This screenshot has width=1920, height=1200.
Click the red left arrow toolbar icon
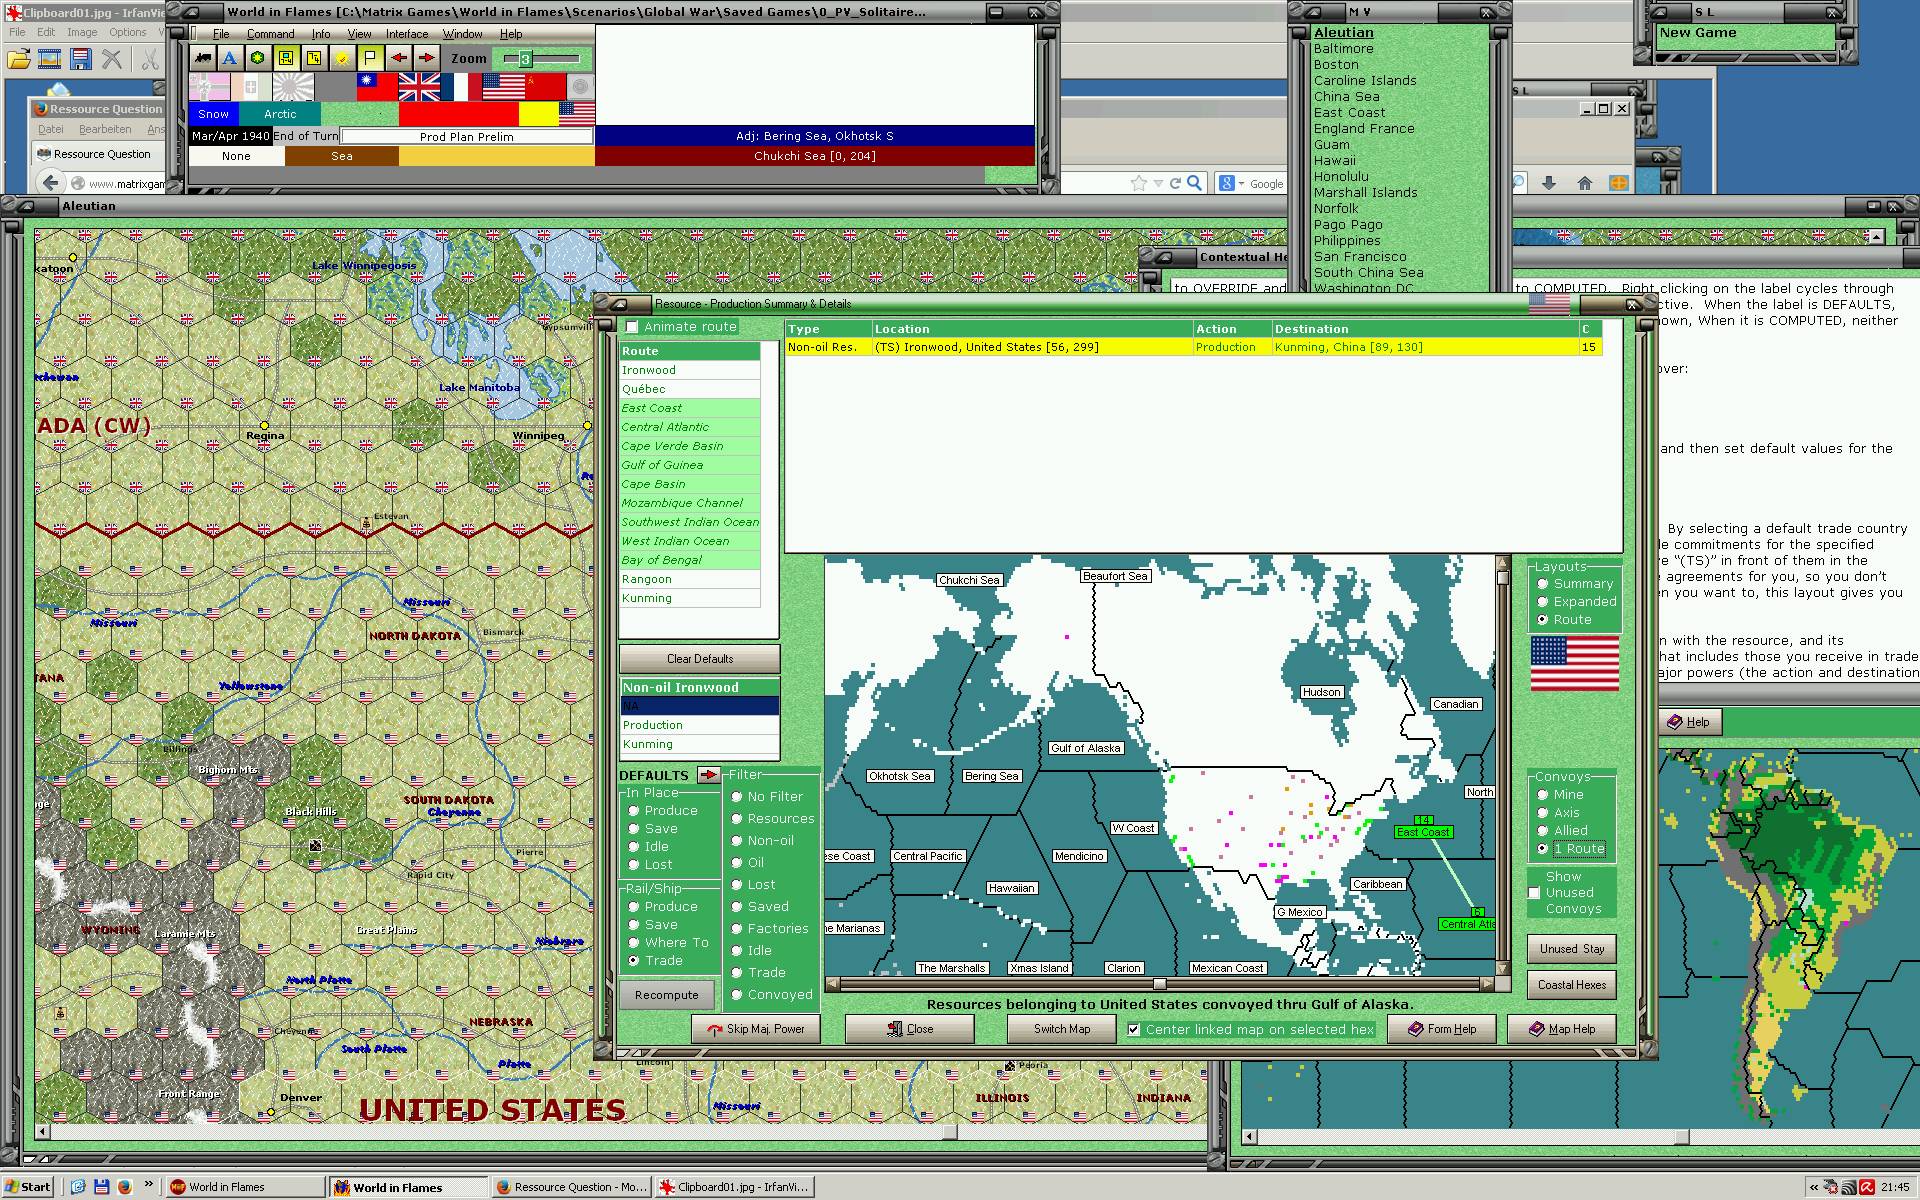(398, 58)
